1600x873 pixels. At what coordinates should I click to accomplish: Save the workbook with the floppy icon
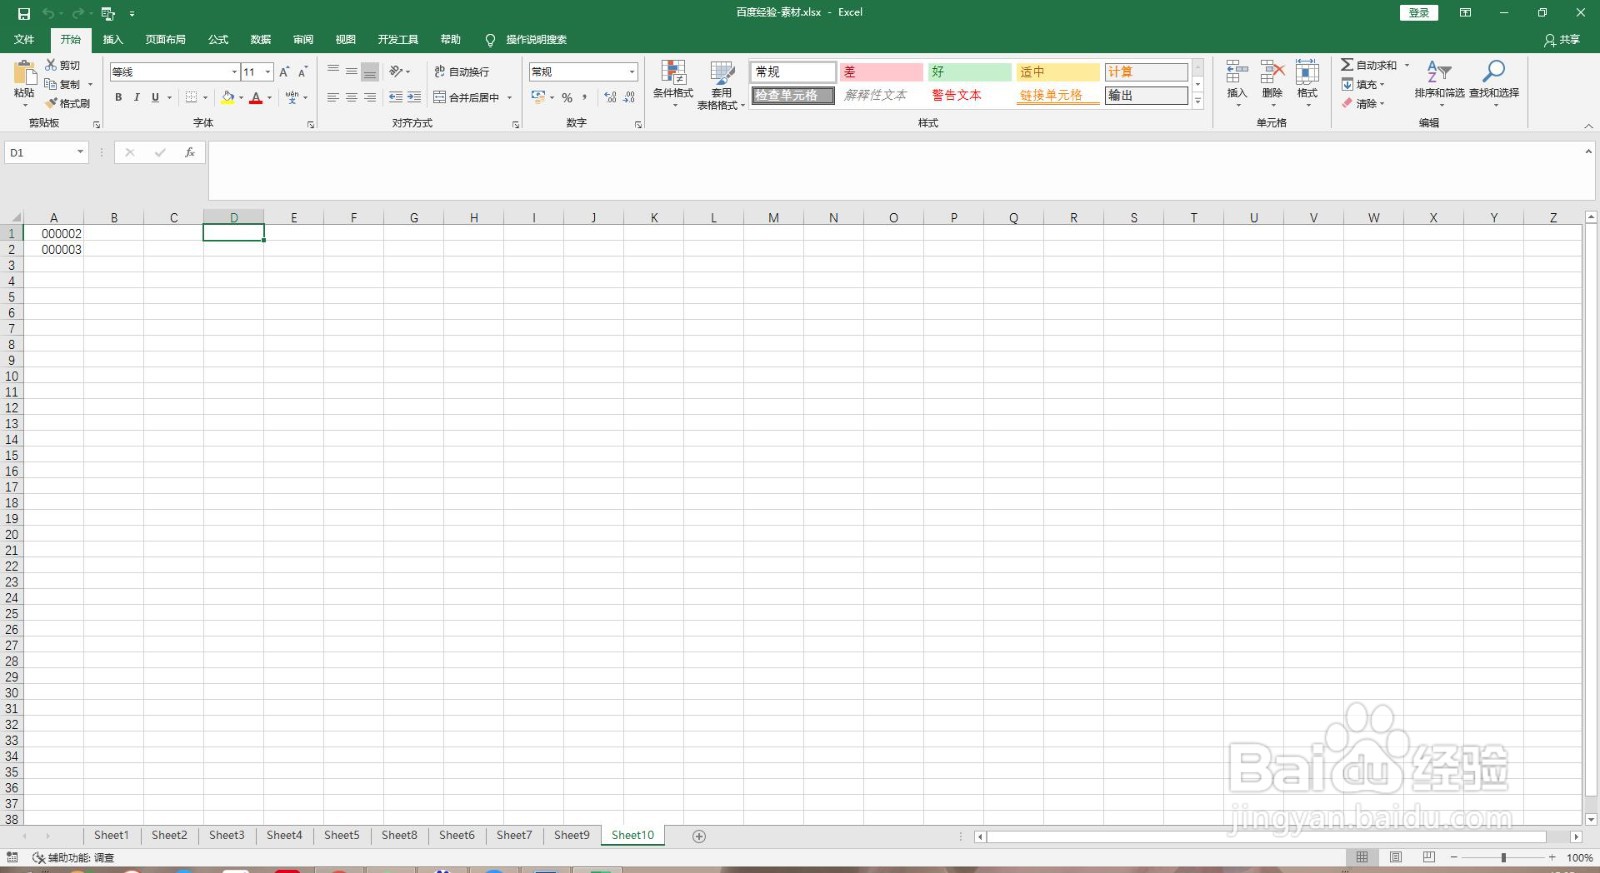coord(24,13)
